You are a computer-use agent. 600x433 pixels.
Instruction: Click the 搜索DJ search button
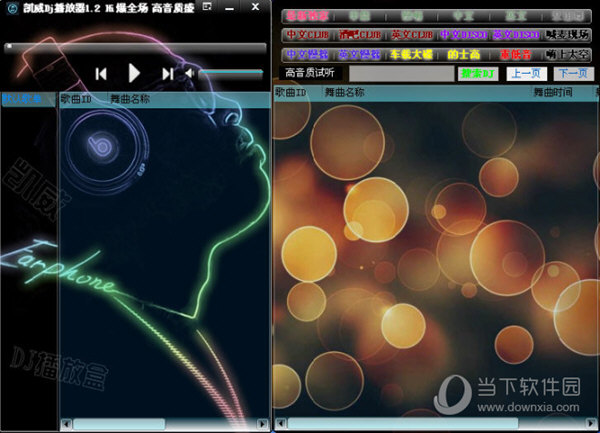478,73
